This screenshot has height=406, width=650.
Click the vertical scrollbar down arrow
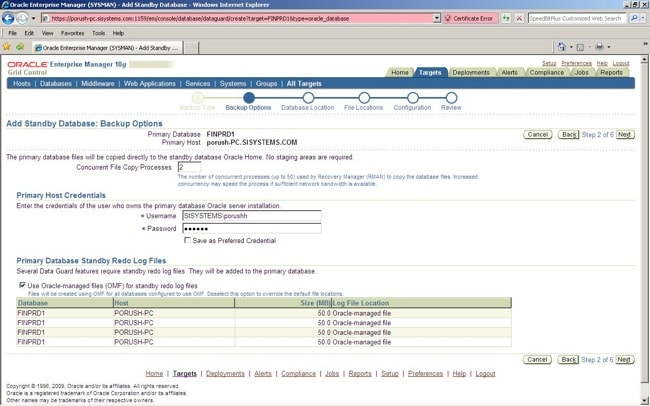(645, 400)
